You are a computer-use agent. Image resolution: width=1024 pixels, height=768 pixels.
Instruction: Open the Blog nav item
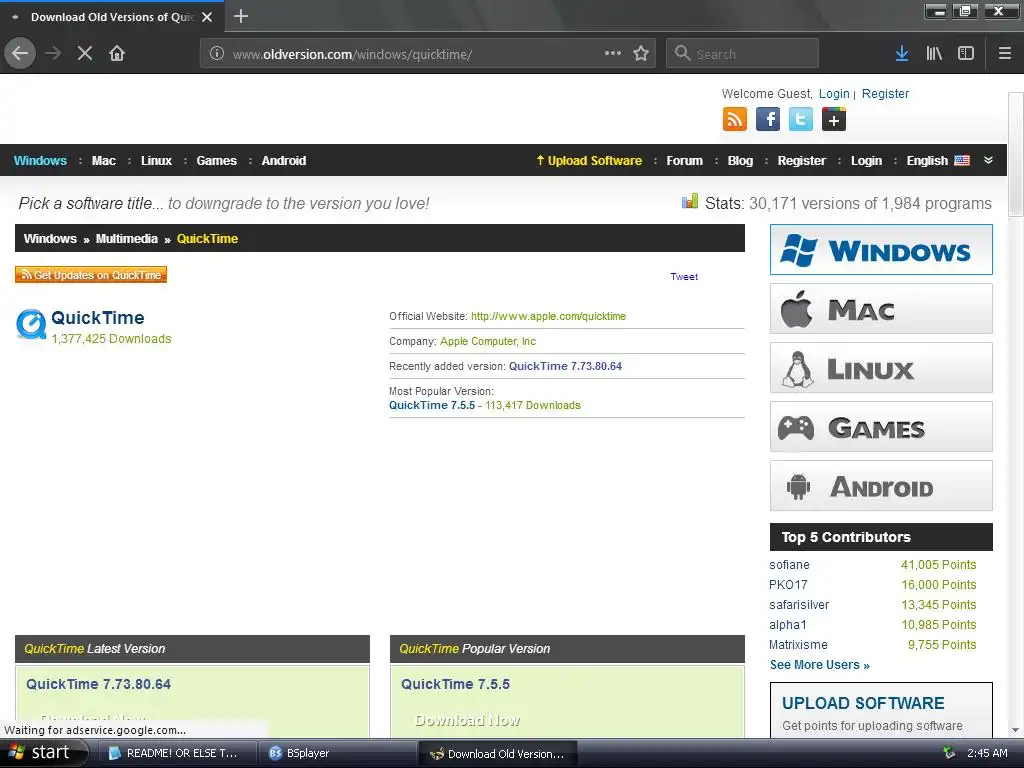click(740, 161)
